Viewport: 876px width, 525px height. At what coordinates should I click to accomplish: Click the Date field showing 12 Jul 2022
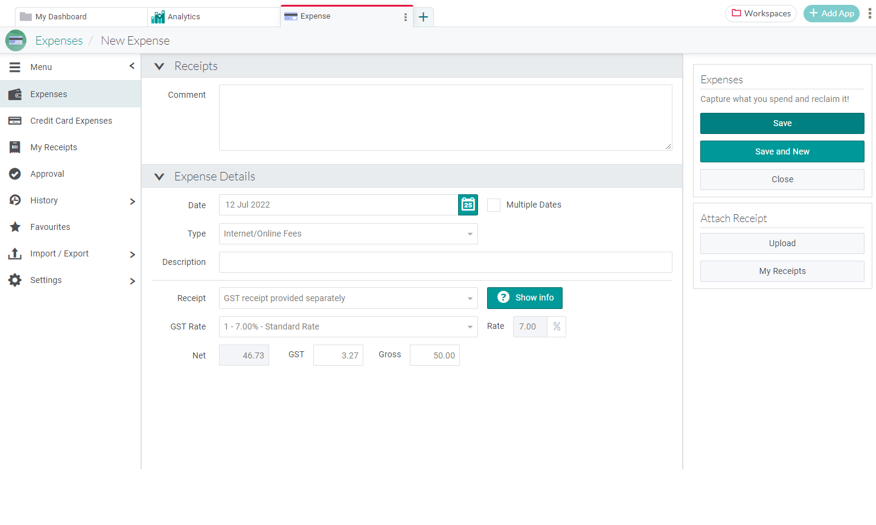338,205
